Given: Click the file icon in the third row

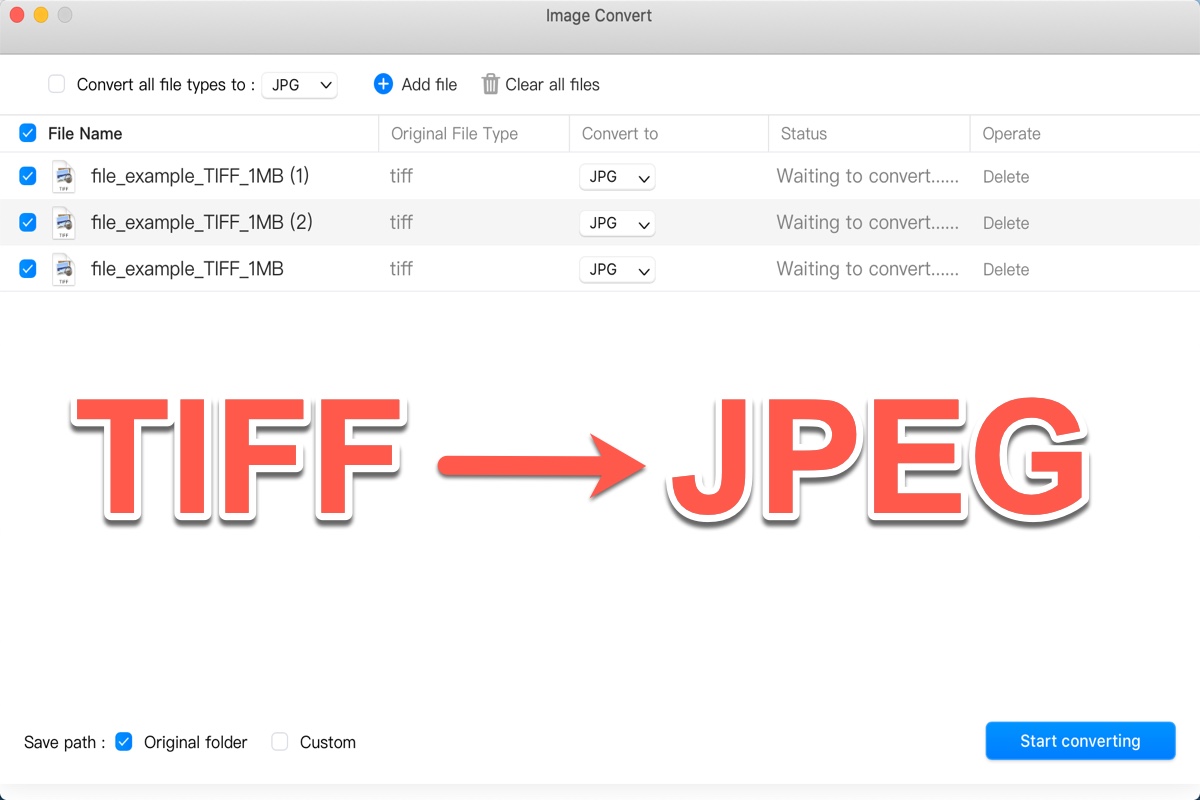Looking at the screenshot, I should pyautogui.click(x=64, y=269).
